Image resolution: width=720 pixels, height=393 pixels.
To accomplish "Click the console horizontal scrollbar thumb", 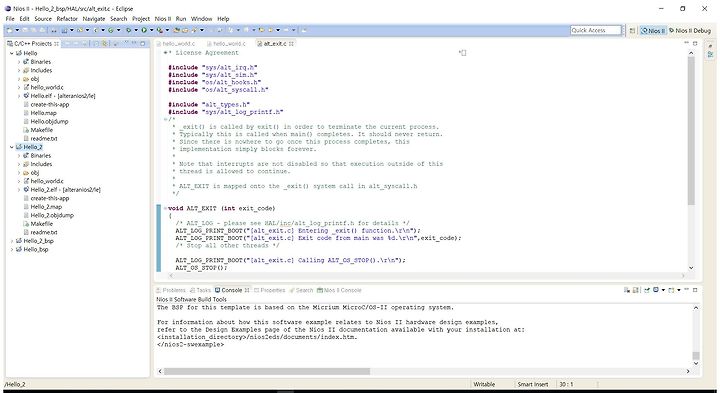I will (266, 371).
